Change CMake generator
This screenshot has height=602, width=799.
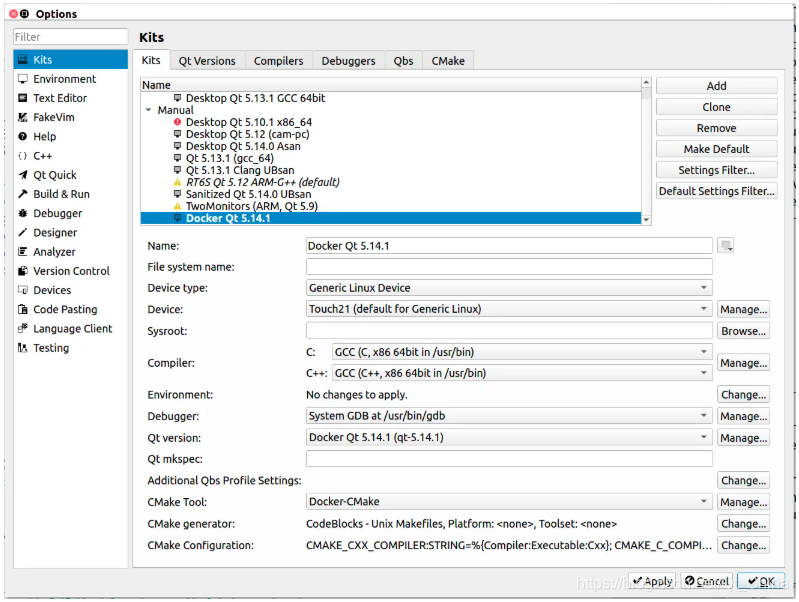743,524
